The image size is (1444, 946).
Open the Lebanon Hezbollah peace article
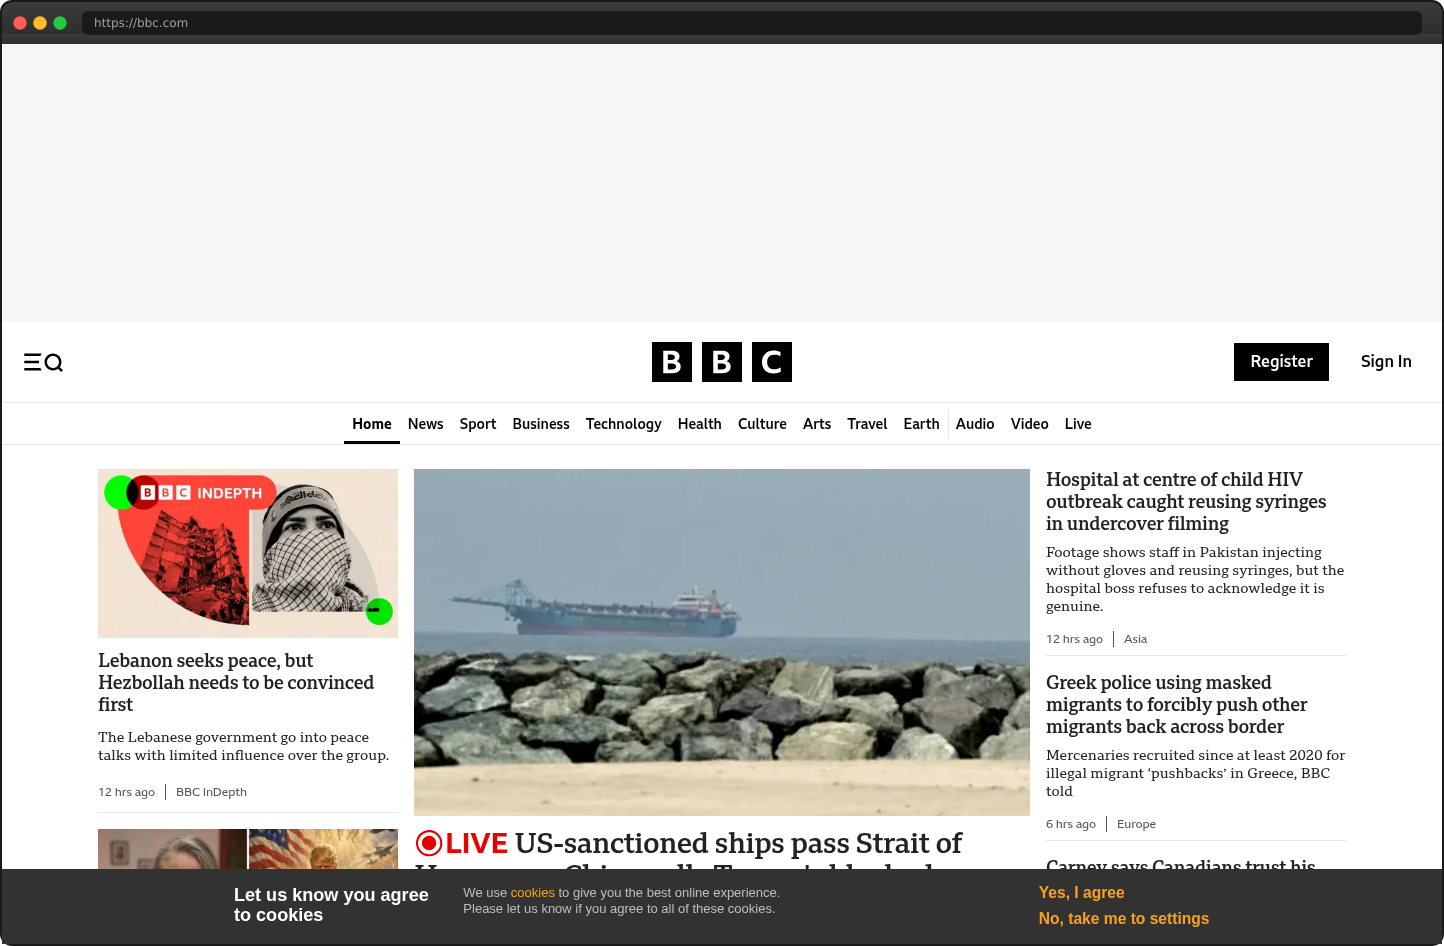coord(236,682)
